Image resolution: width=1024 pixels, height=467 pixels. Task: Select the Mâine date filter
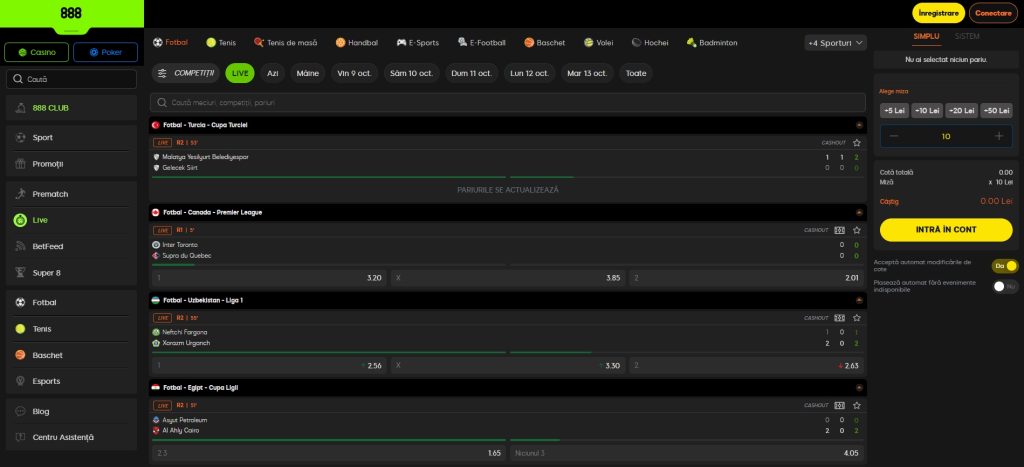tap(308, 73)
